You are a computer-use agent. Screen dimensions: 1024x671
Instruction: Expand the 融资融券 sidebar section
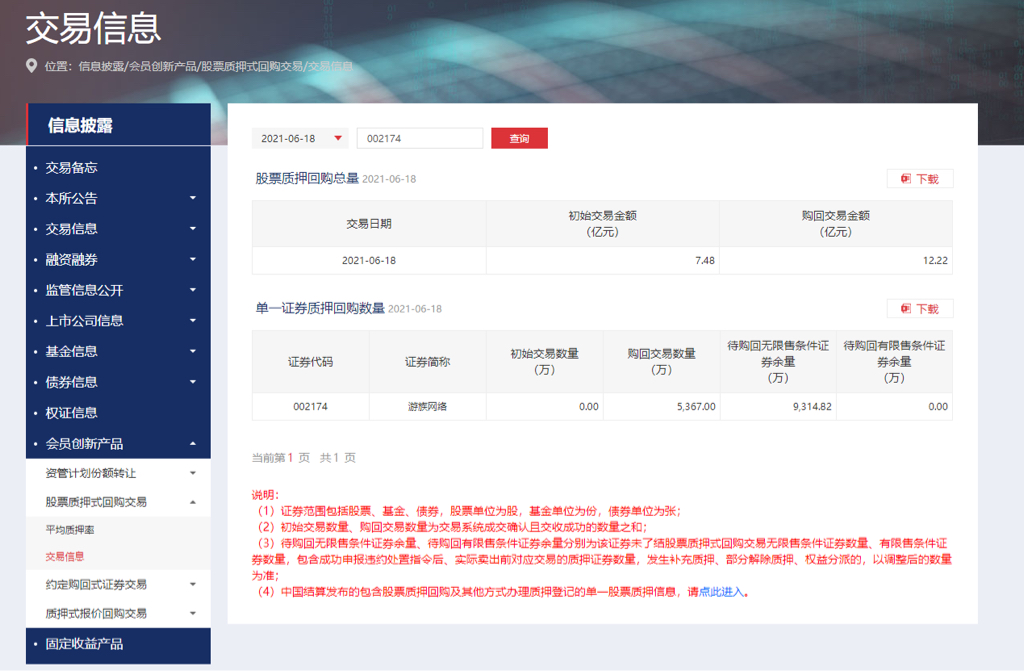pos(193,260)
